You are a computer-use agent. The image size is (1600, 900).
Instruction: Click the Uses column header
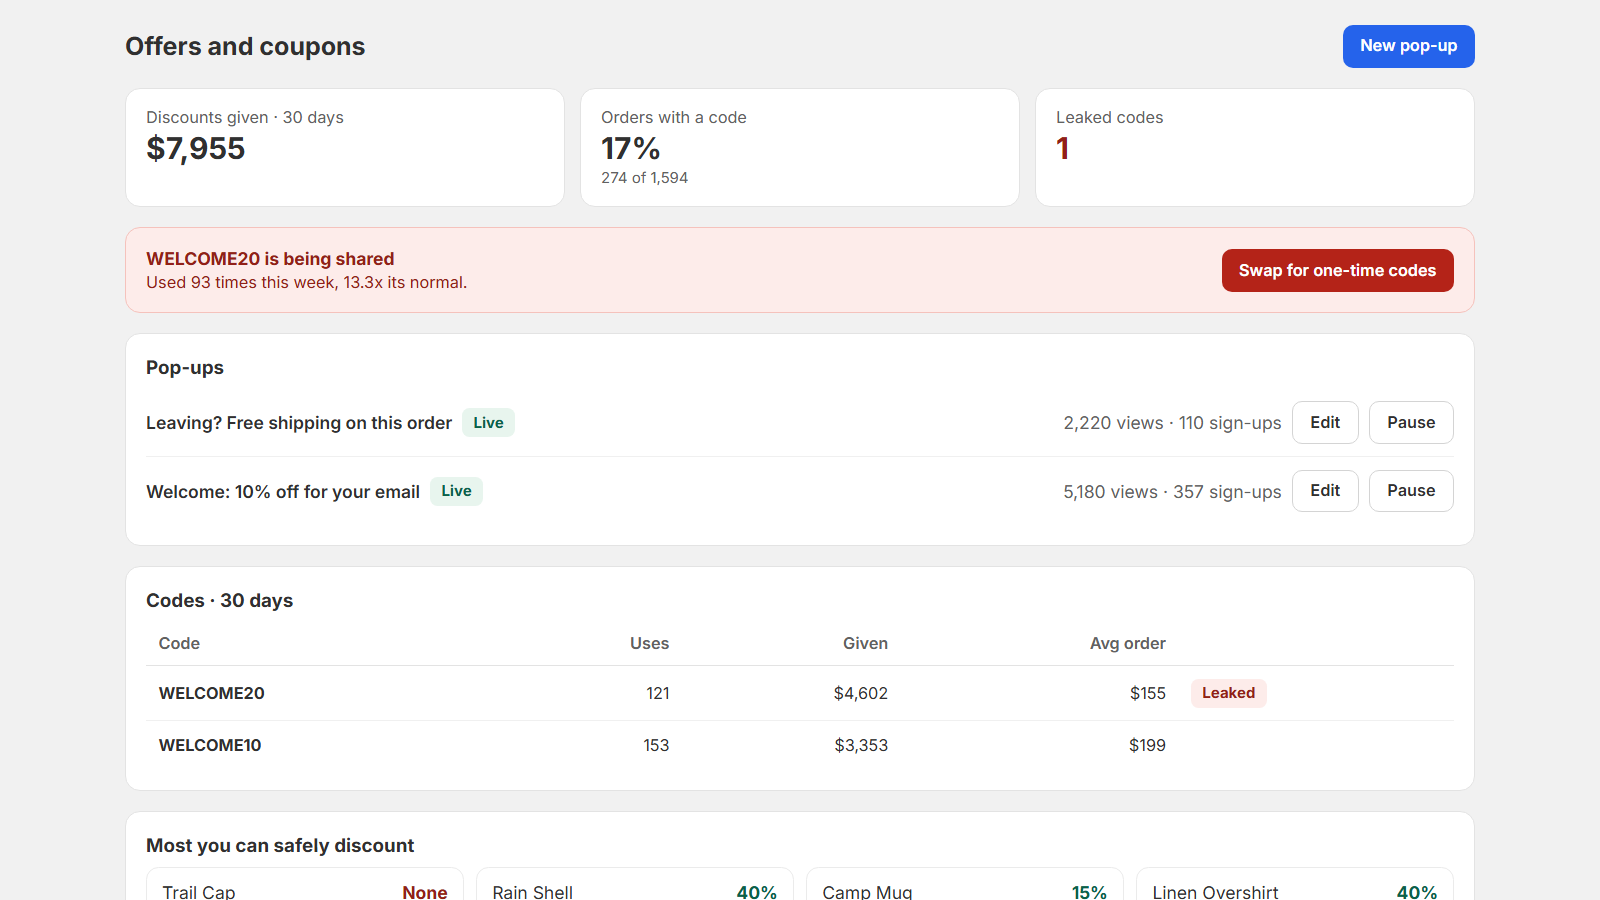pyautogui.click(x=649, y=643)
